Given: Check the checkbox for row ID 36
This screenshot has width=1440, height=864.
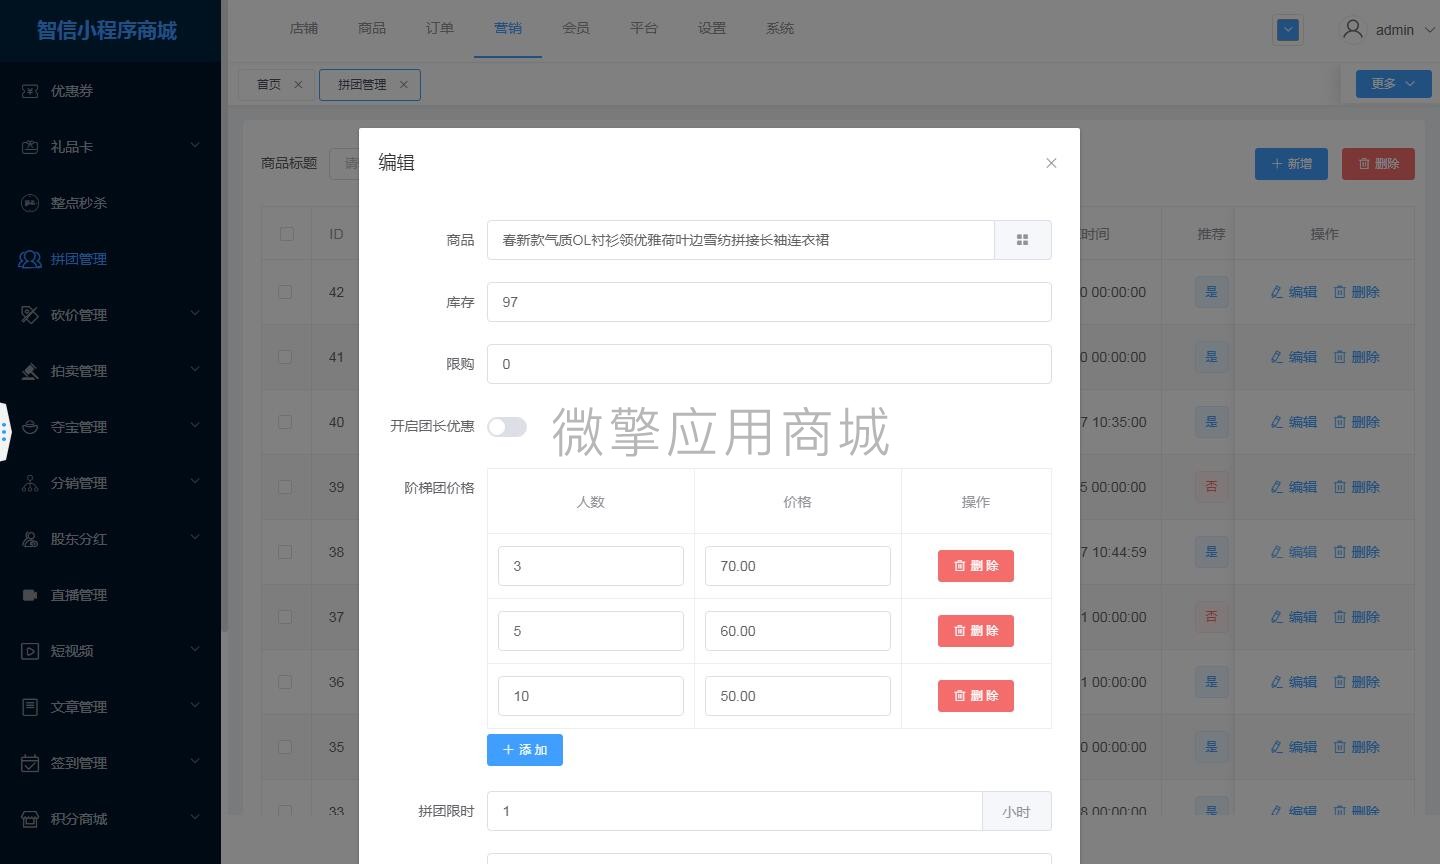Looking at the screenshot, I should click(x=285, y=682).
